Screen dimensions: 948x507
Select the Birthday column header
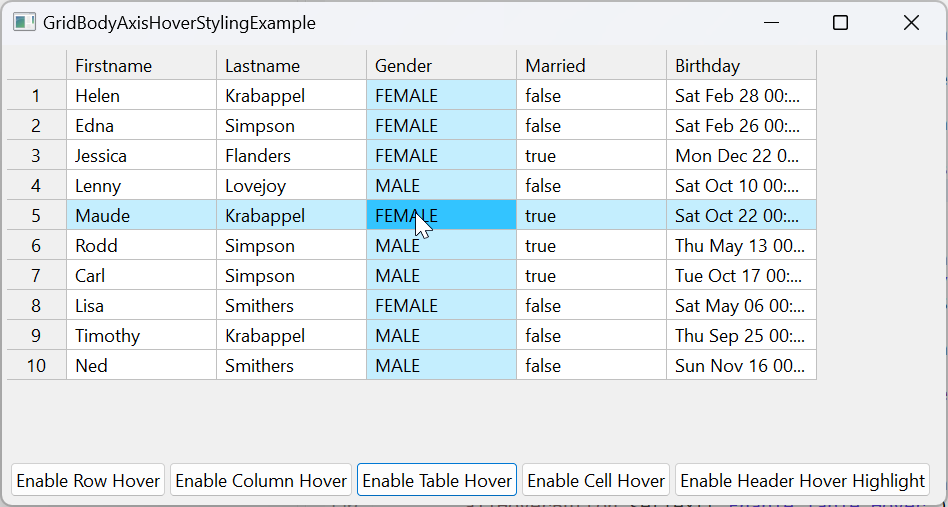coord(741,66)
